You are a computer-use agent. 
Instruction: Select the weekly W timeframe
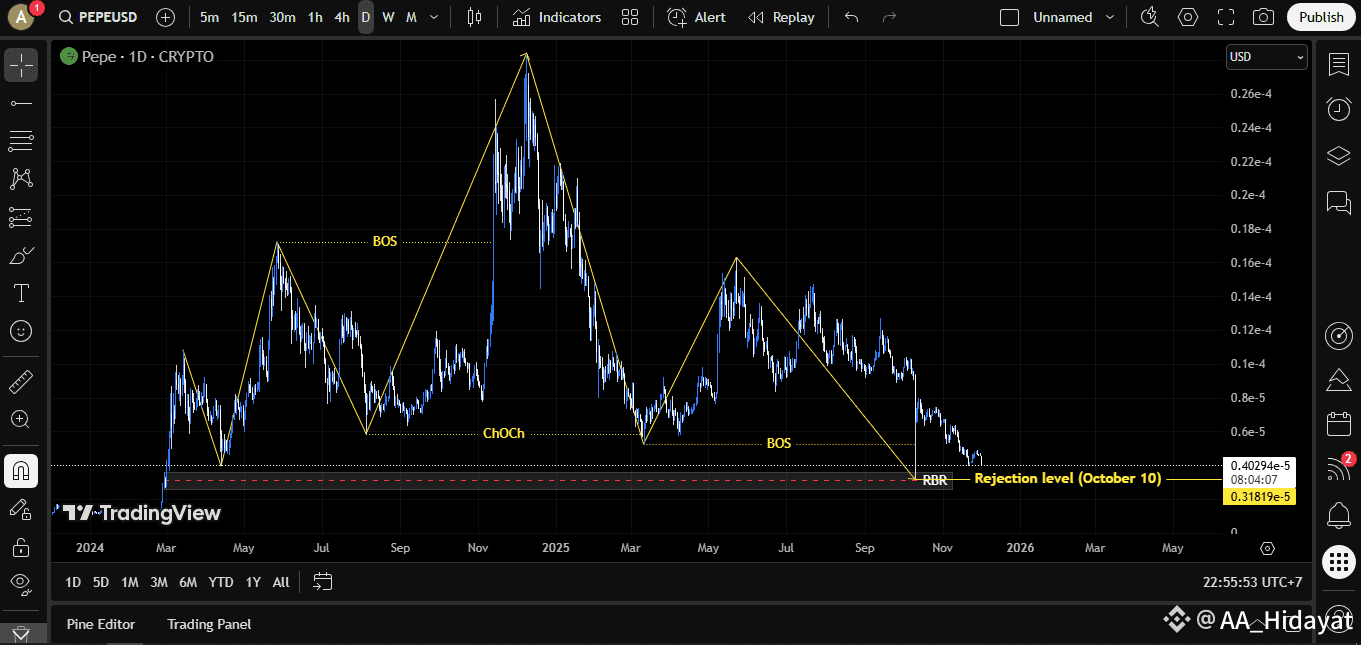(388, 17)
